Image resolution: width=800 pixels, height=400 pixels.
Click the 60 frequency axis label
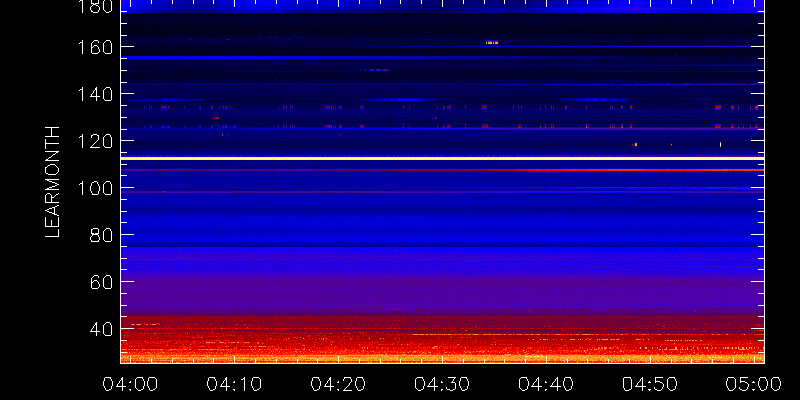(x=102, y=282)
